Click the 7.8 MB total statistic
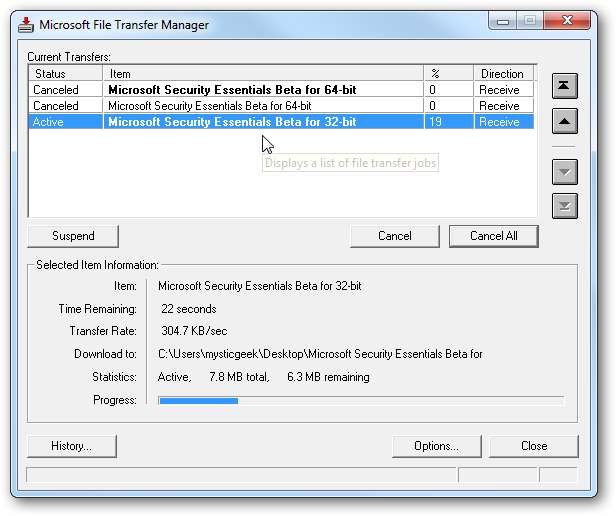This screenshot has width=616, height=516. click(239, 377)
